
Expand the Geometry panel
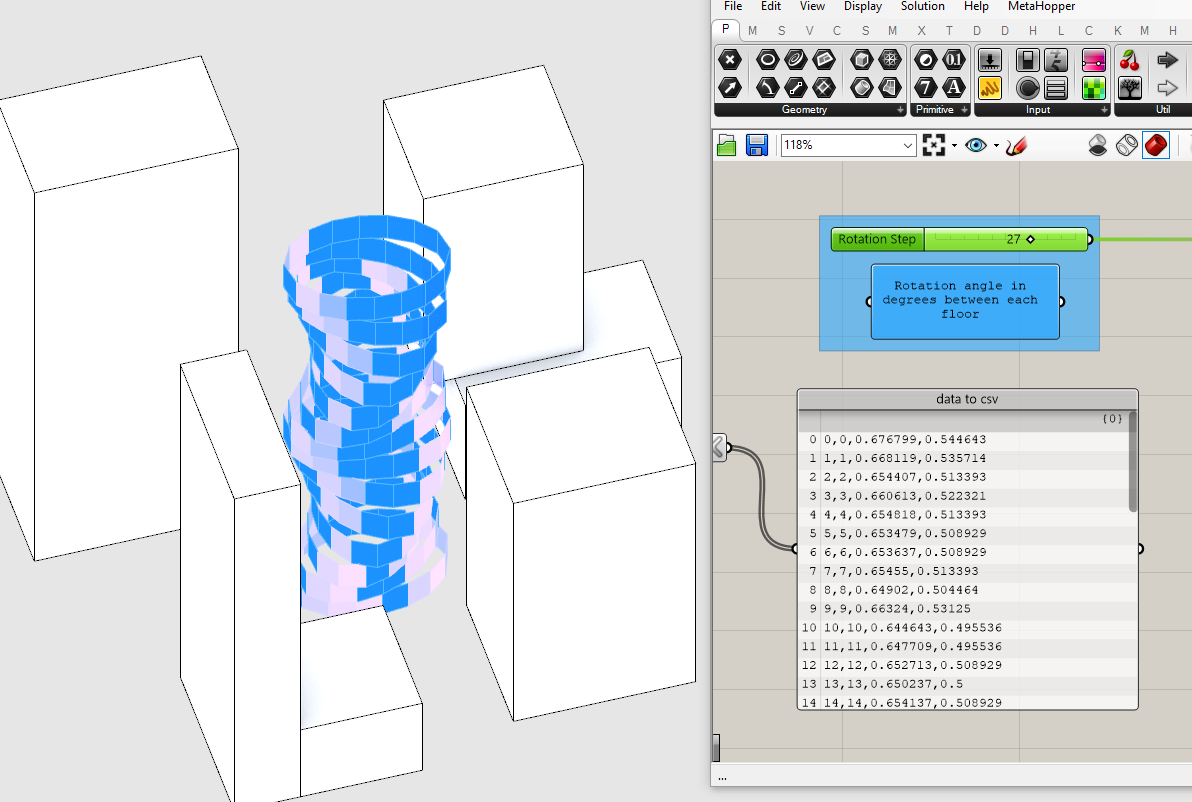pos(899,109)
